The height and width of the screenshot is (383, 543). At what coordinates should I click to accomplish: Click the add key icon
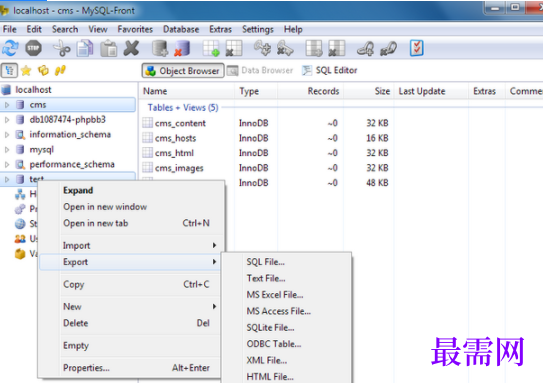click(262, 48)
